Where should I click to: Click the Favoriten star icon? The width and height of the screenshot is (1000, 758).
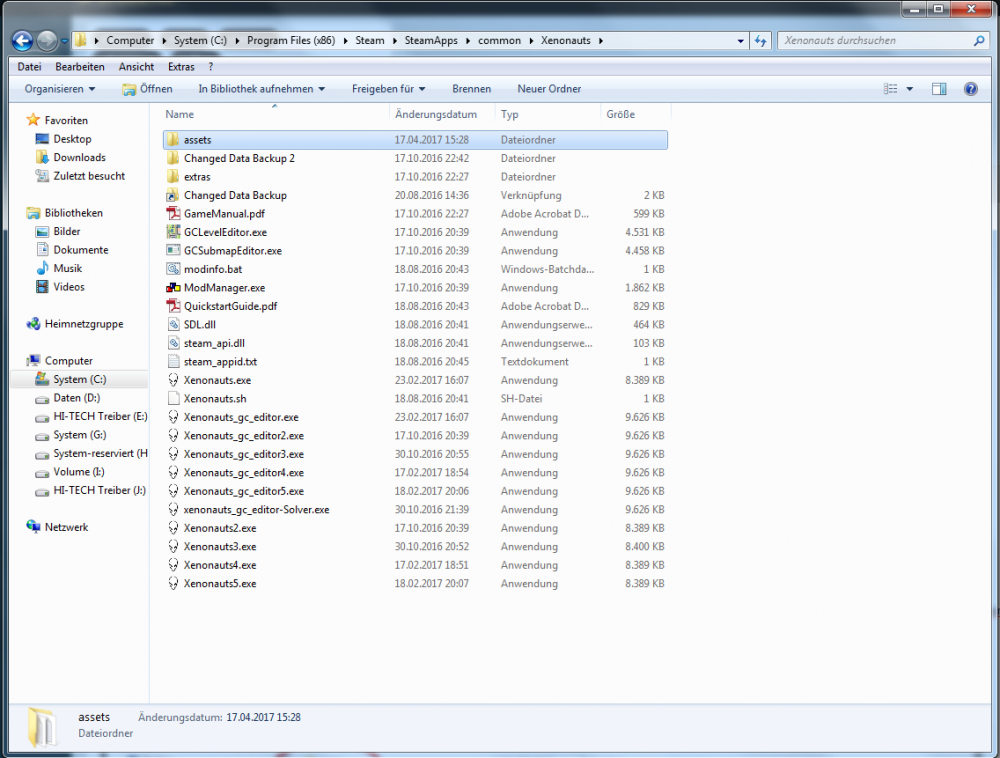click(x=33, y=120)
